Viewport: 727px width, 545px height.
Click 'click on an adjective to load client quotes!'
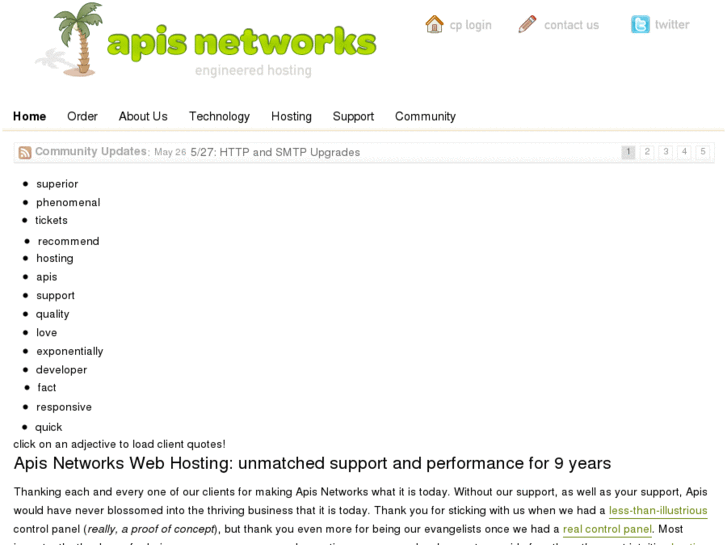[119, 444]
